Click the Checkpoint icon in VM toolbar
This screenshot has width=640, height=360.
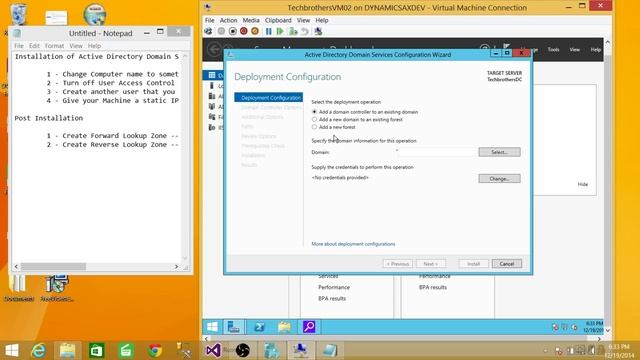(293, 31)
